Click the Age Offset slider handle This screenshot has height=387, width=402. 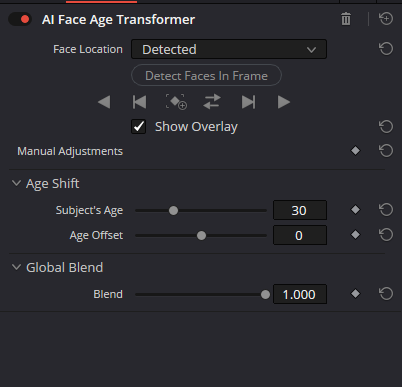(x=201, y=236)
